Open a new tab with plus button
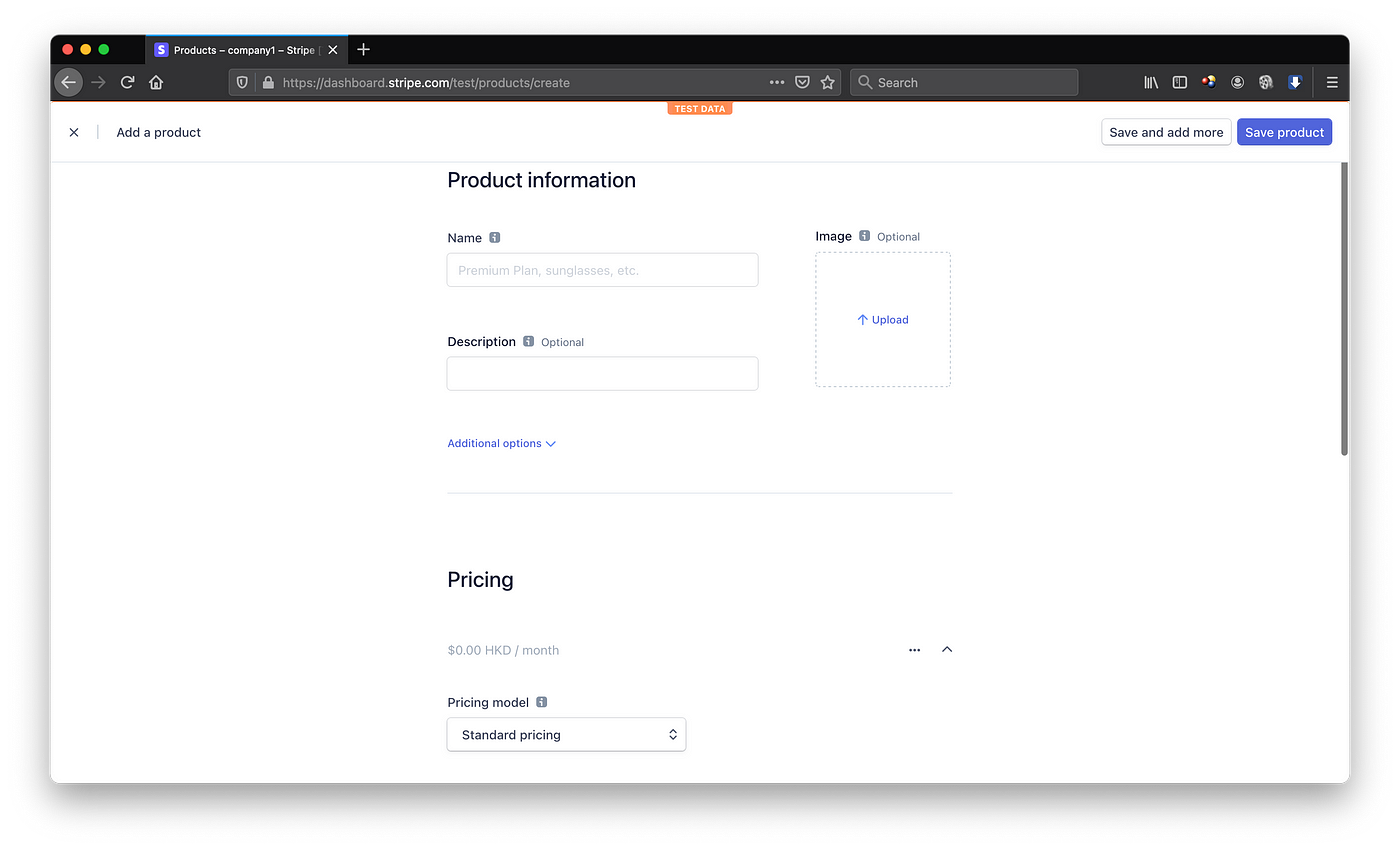Image resolution: width=1400 pixels, height=850 pixels. (x=363, y=49)
